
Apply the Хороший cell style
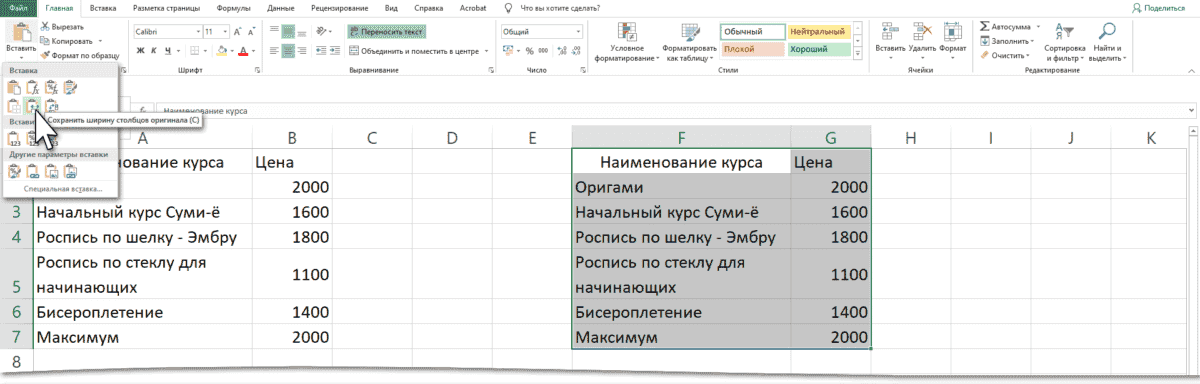pyautogui.click(x=819, y=49)
